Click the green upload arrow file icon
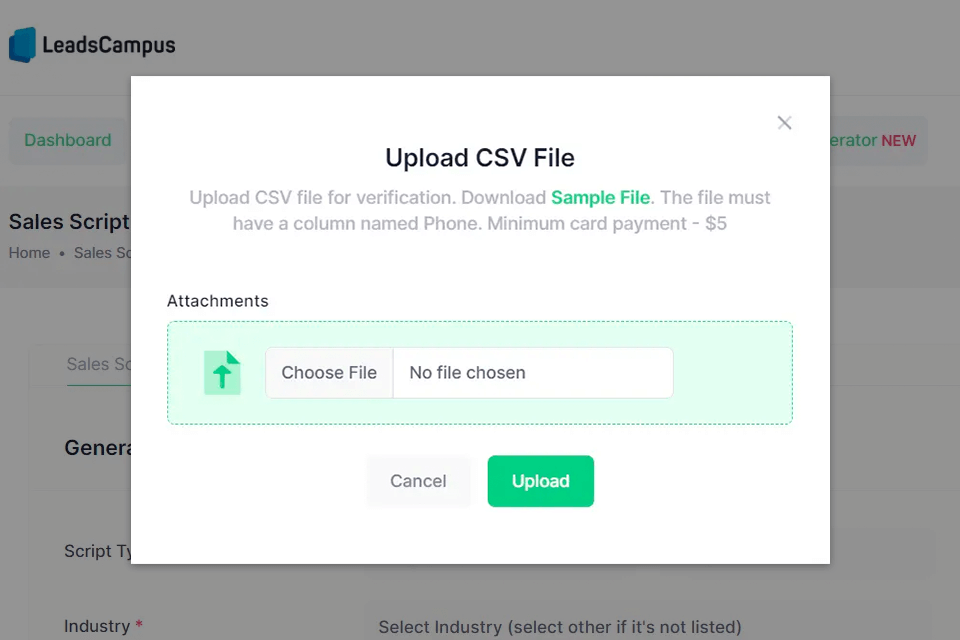960x640 pixels. (222, 373)
